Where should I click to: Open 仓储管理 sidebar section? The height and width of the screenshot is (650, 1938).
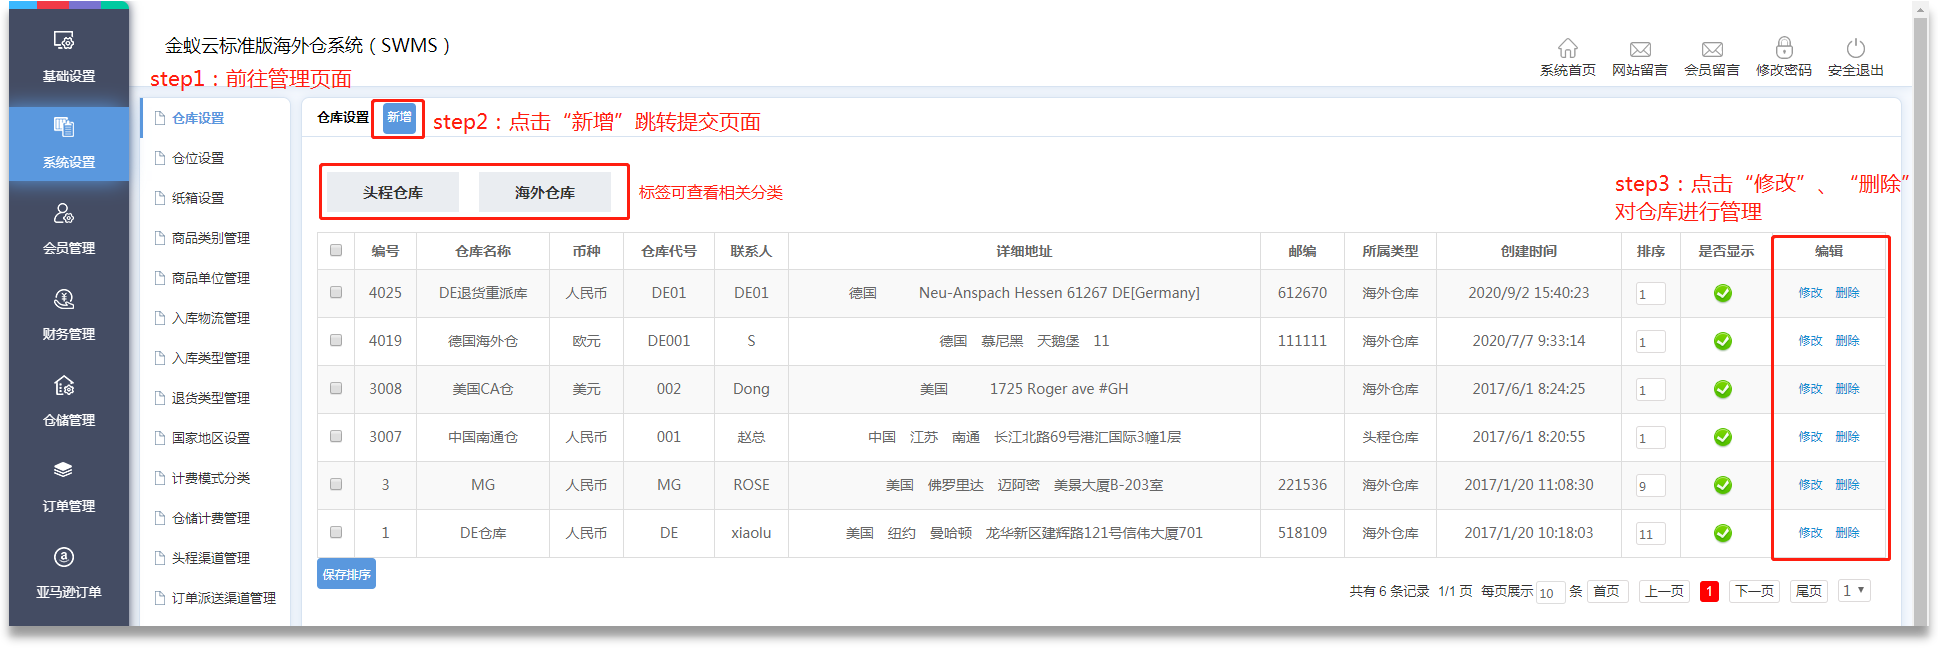coord(68,400)
